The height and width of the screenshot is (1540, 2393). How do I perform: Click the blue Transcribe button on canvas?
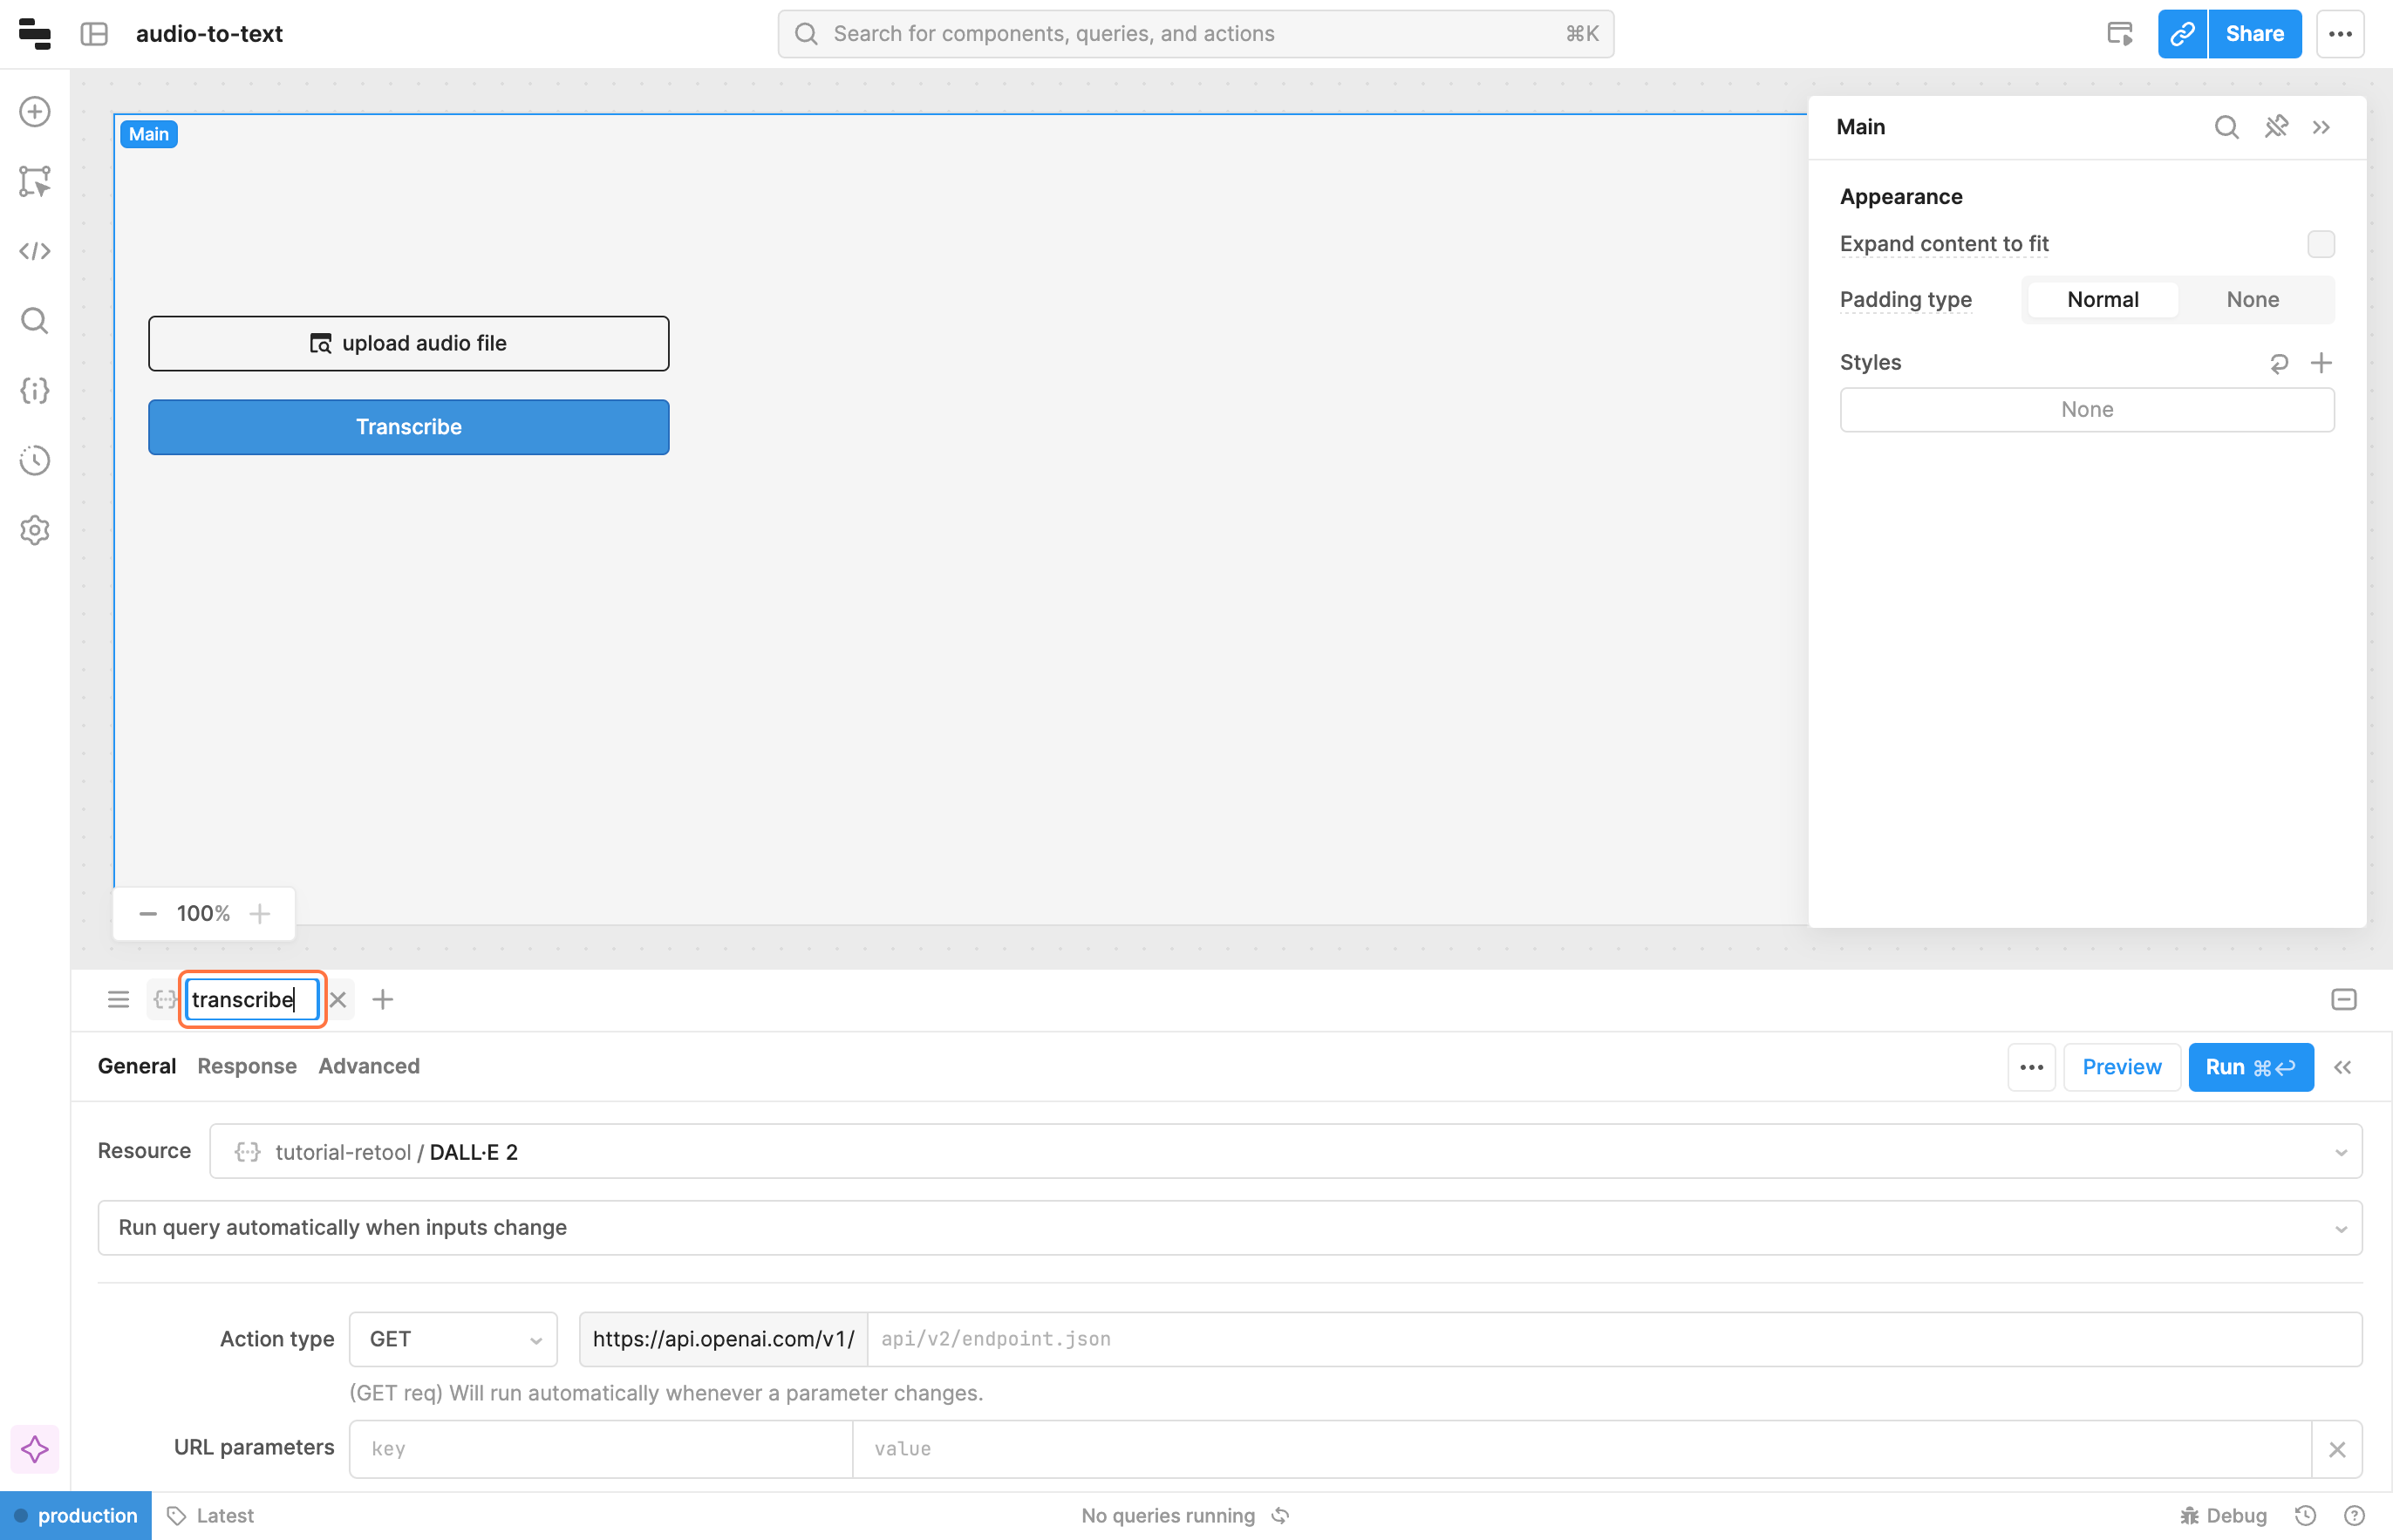click(408, 427)
